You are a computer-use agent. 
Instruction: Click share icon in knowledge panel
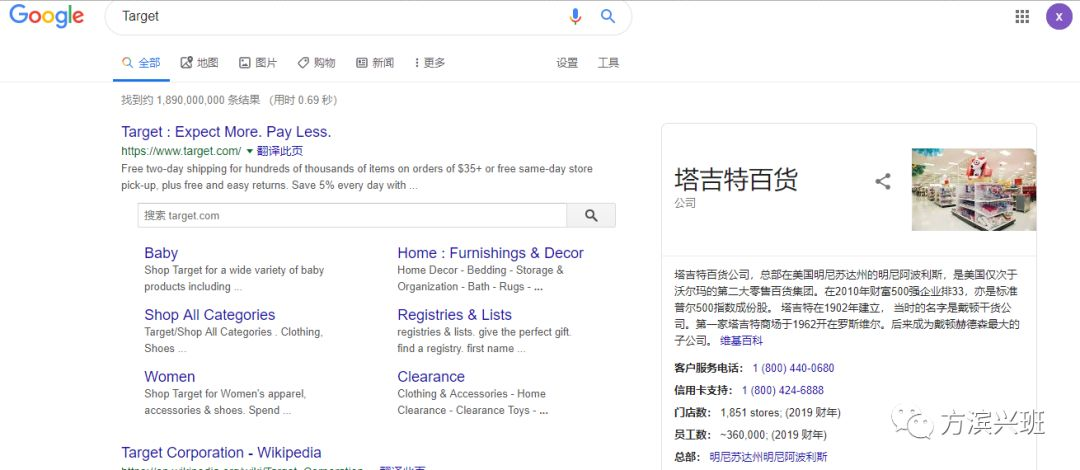882,182
